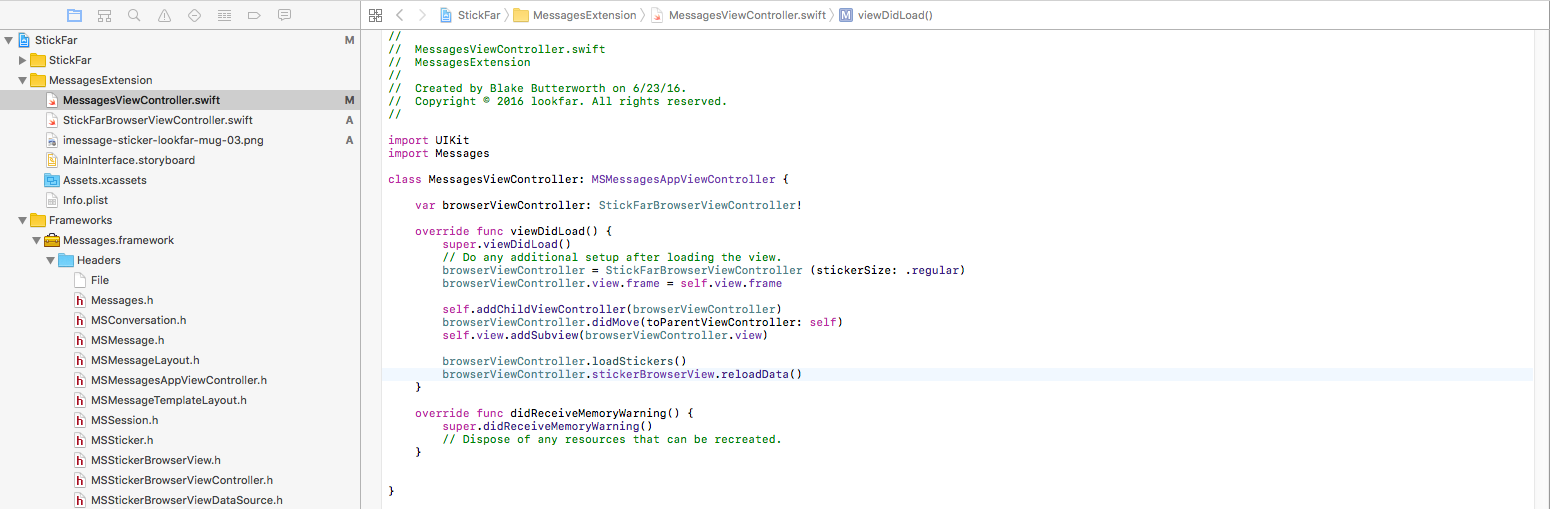Image resolution: width=1550 pixels, height=509 pixels.
Task: Open MSMessagesAppViewController.h header
Action: tap(180, 380)
